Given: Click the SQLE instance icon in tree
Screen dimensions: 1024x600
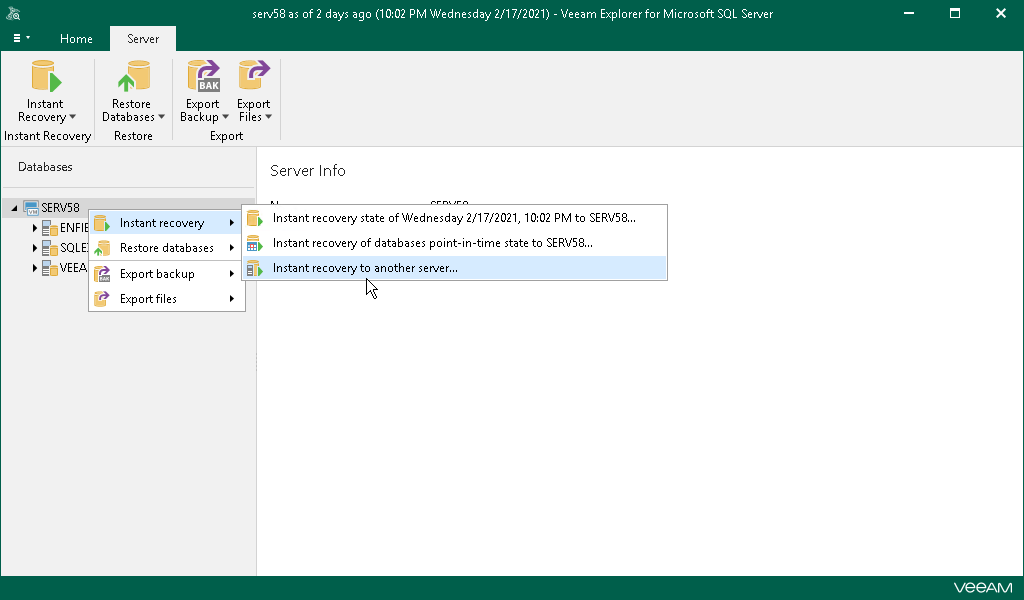Looking at the screenshot, I should [x=50, y=248].
